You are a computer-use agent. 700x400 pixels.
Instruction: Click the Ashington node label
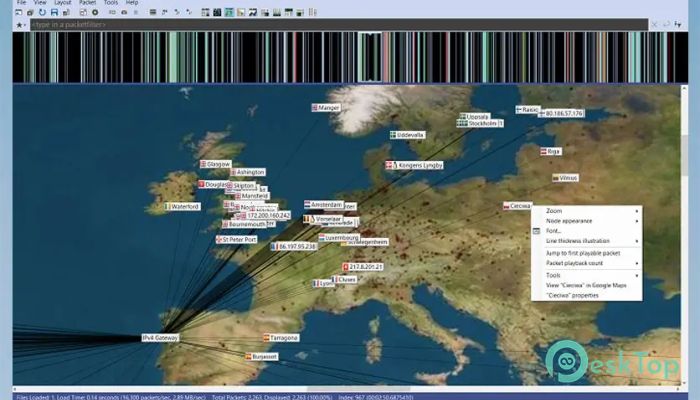(248, 172)
